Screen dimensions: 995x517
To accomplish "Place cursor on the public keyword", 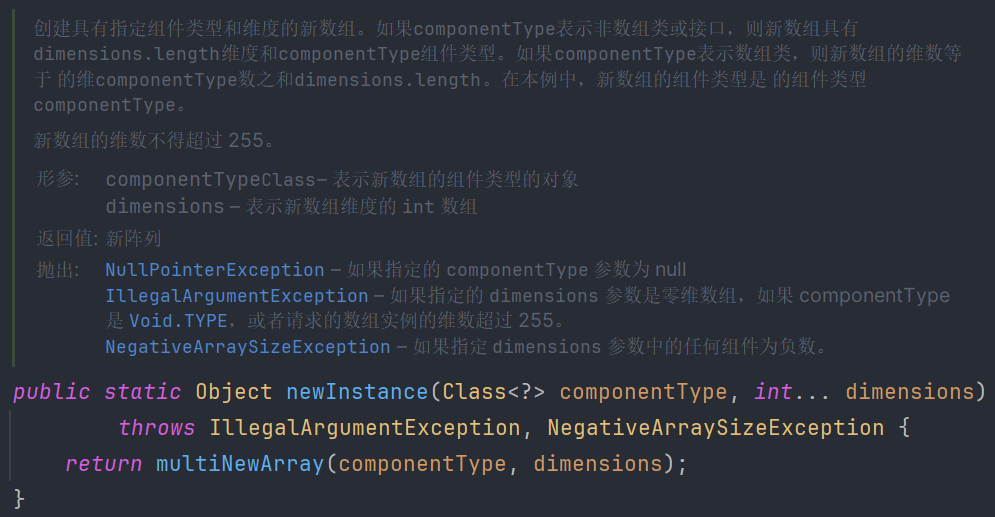I will click(x=52, y=392).
